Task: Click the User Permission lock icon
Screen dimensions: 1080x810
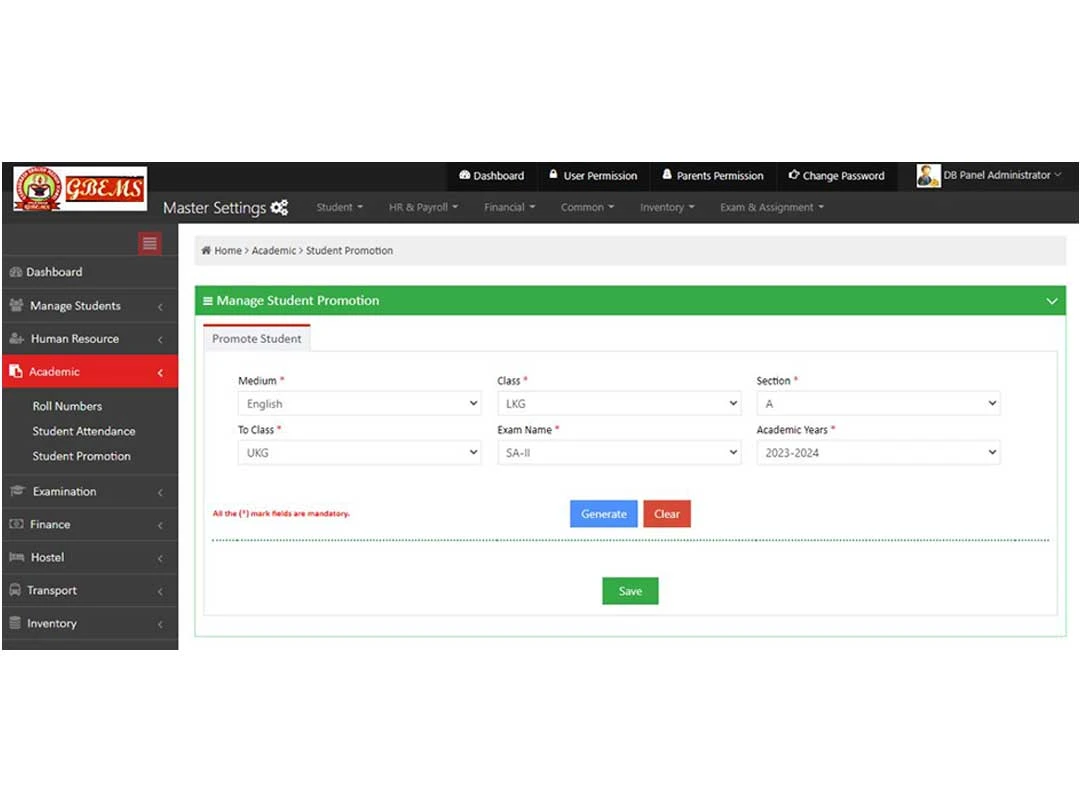Action: pyautogui.click(x=551, y=176)
